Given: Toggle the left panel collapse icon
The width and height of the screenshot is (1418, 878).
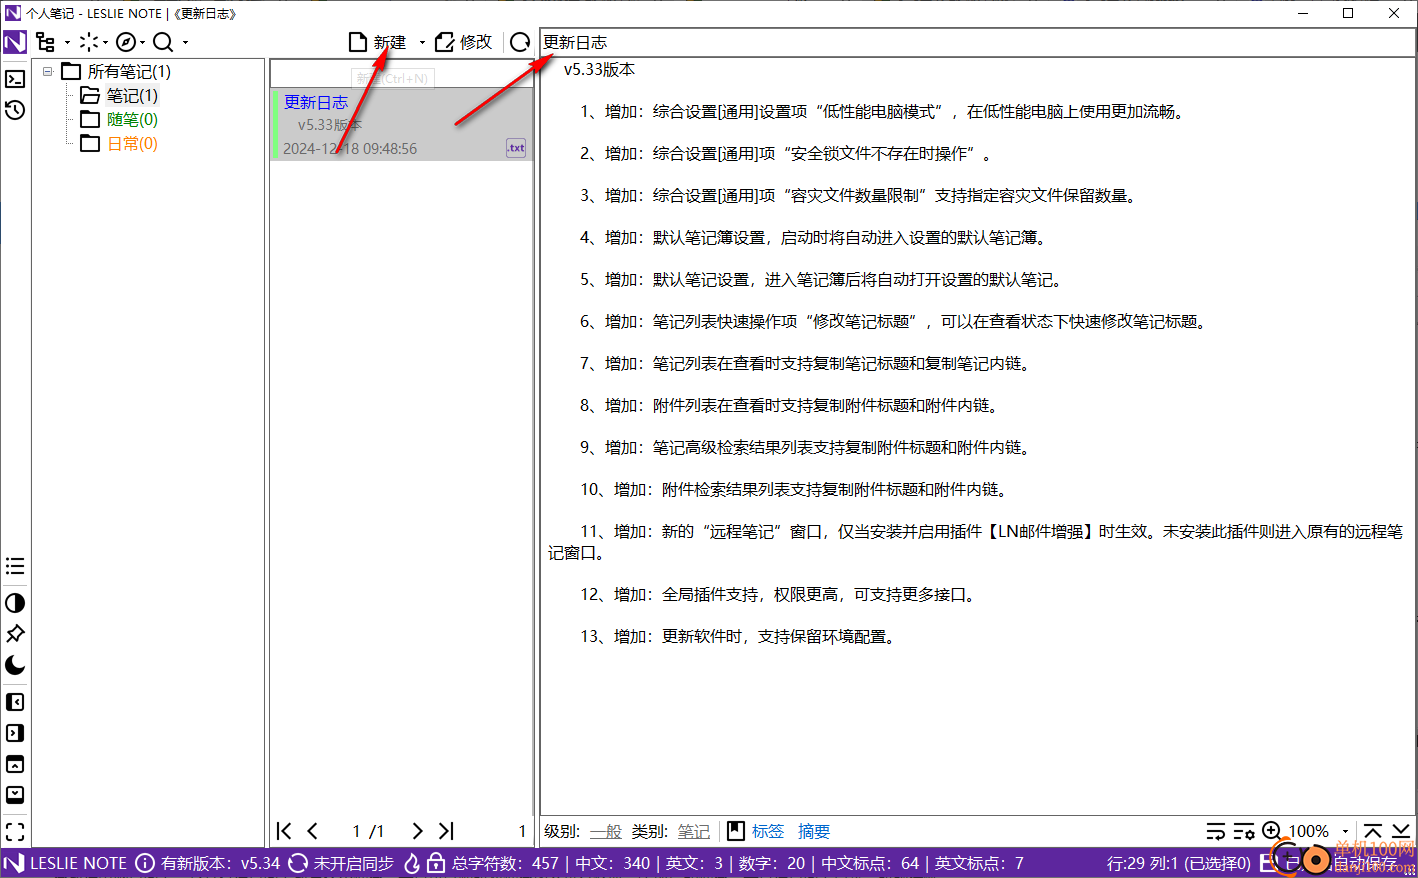Looking at the screenshot, I should (x=15, y=702).
